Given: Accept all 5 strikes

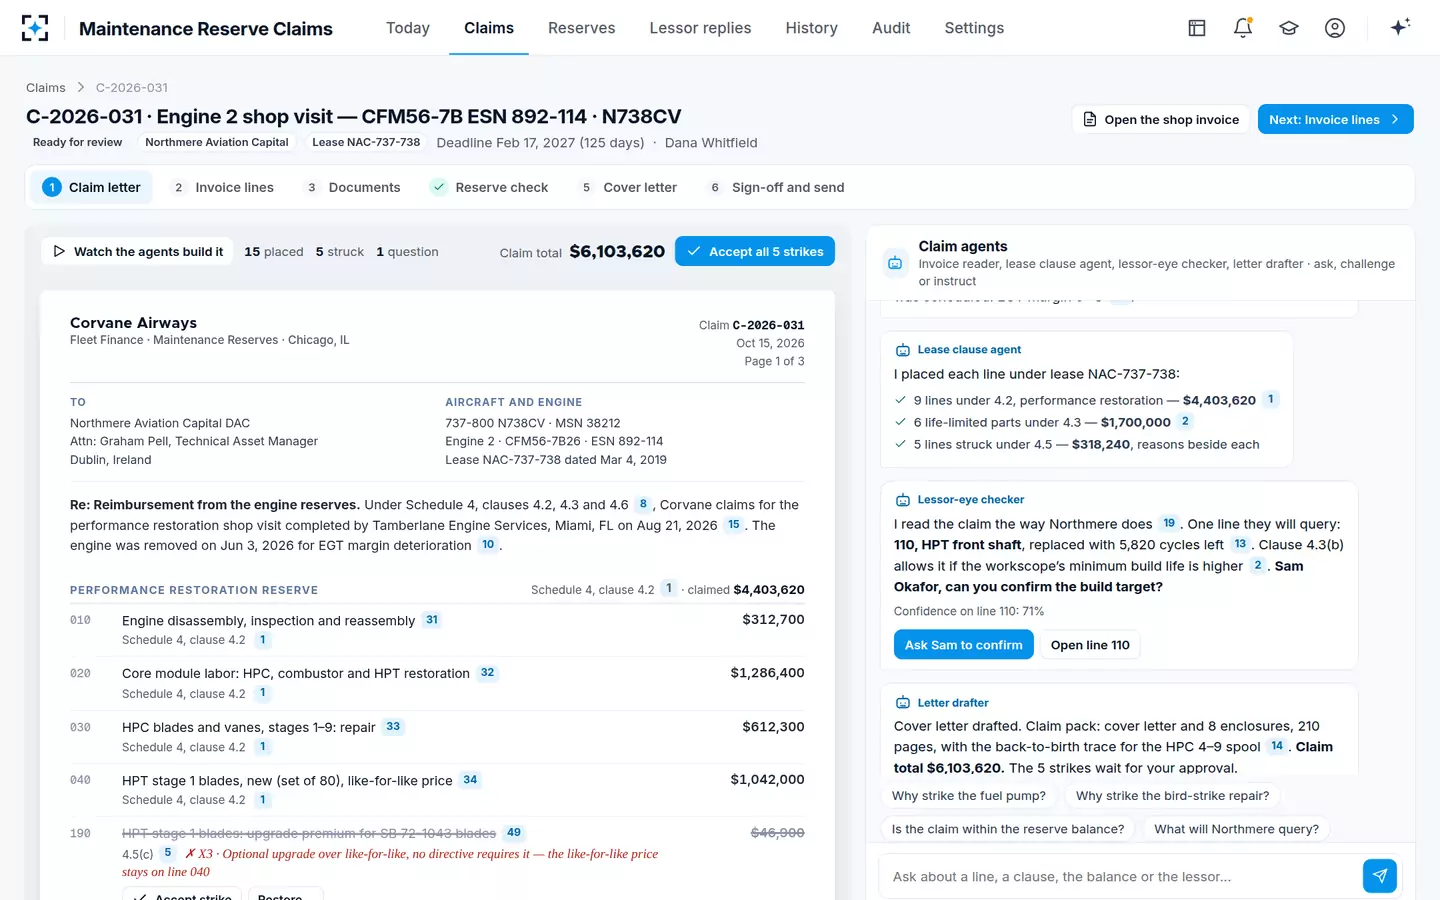Looking at the screenshot, I should point(755,251).
